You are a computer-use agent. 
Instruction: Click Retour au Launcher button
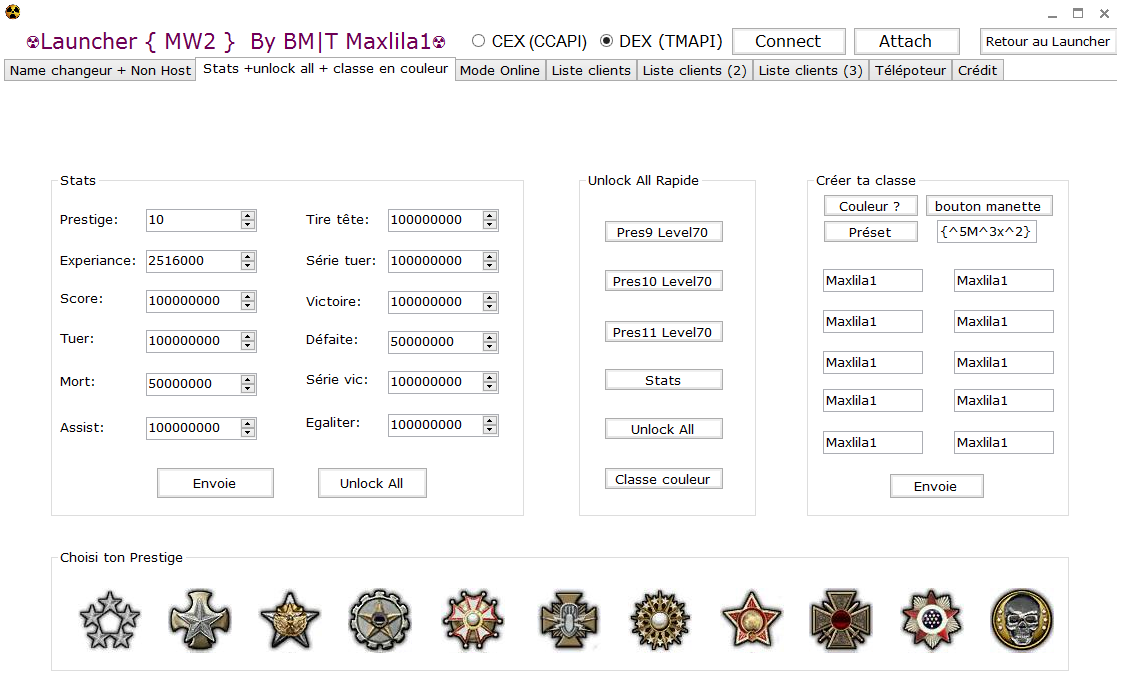coord(1048,42)
